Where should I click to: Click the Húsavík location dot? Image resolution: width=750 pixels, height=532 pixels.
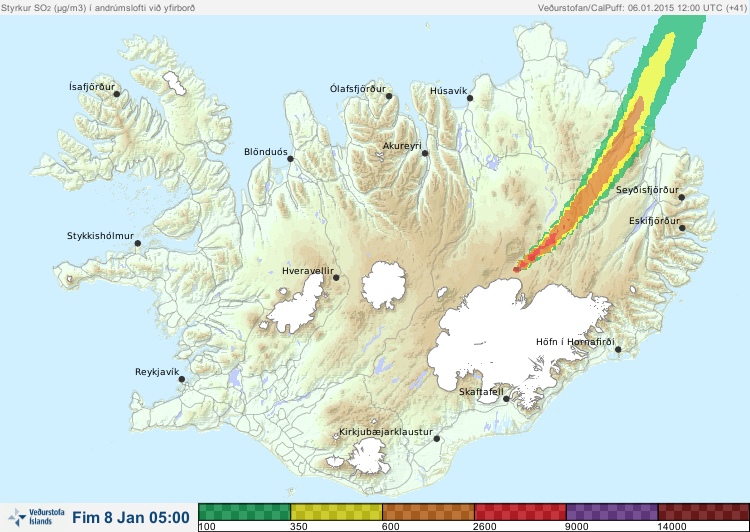point(470,98)
